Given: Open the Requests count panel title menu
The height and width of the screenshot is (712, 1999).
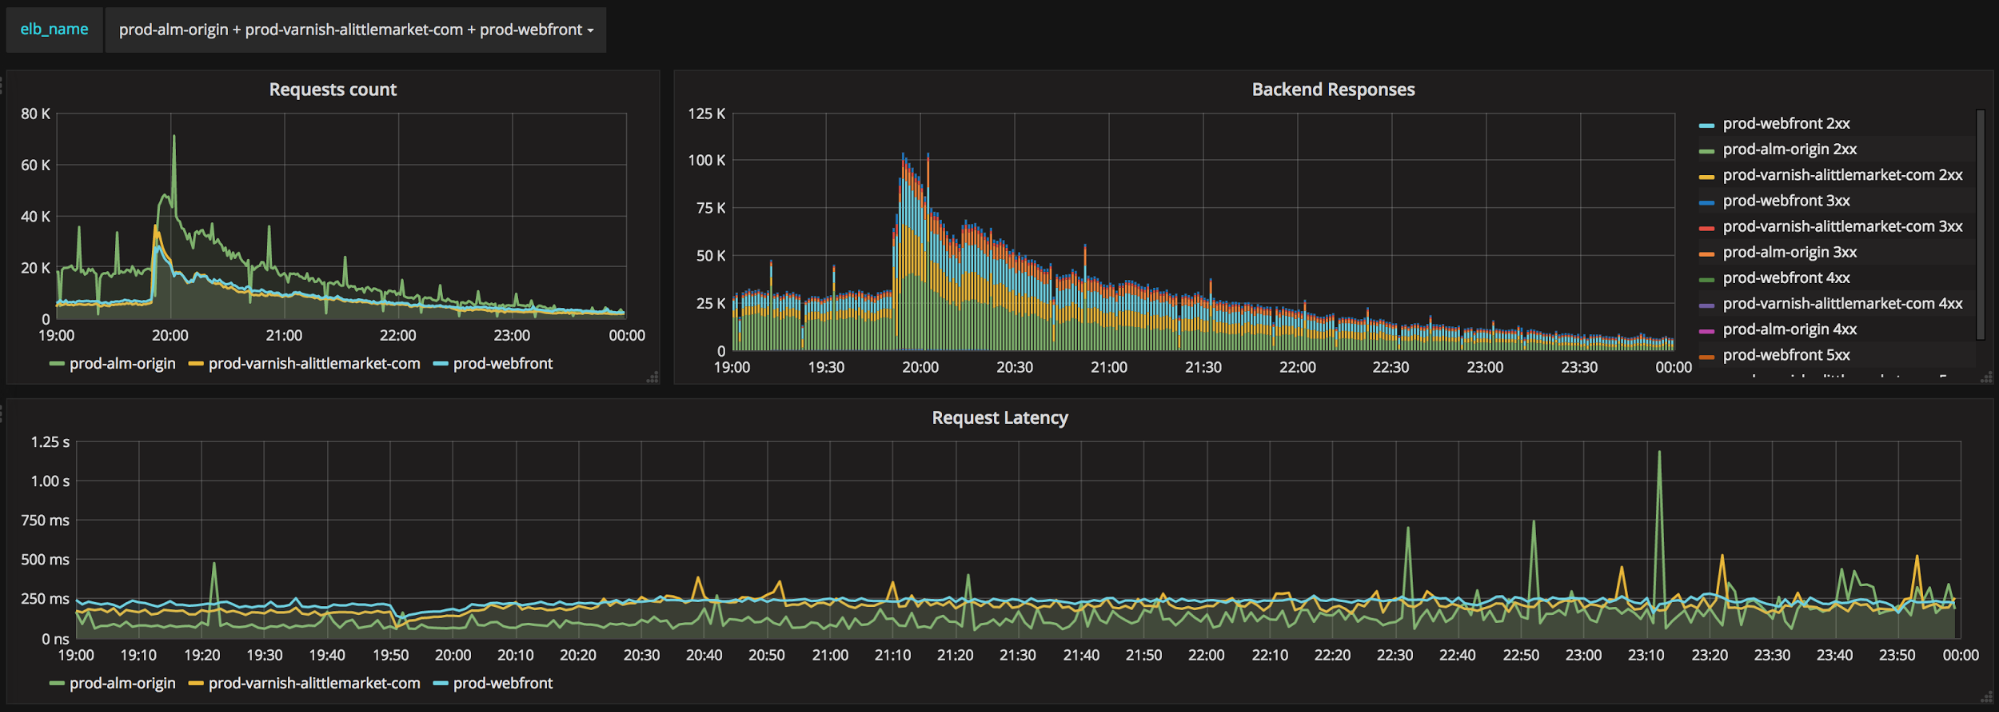Looking at the screenshot, I should click(332, 89).
